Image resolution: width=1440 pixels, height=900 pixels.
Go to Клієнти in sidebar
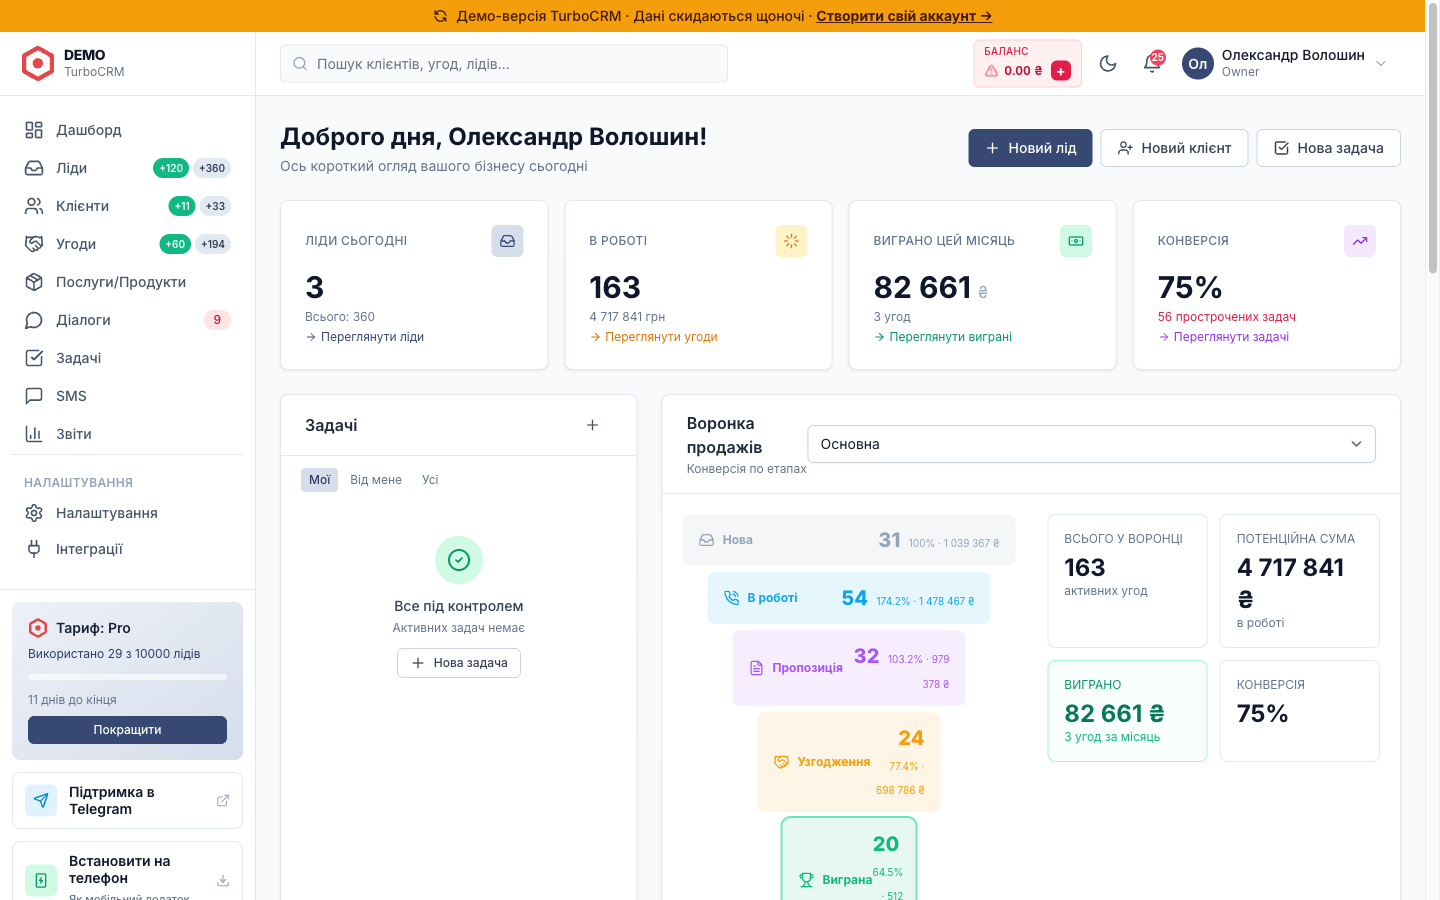[127, 206]
